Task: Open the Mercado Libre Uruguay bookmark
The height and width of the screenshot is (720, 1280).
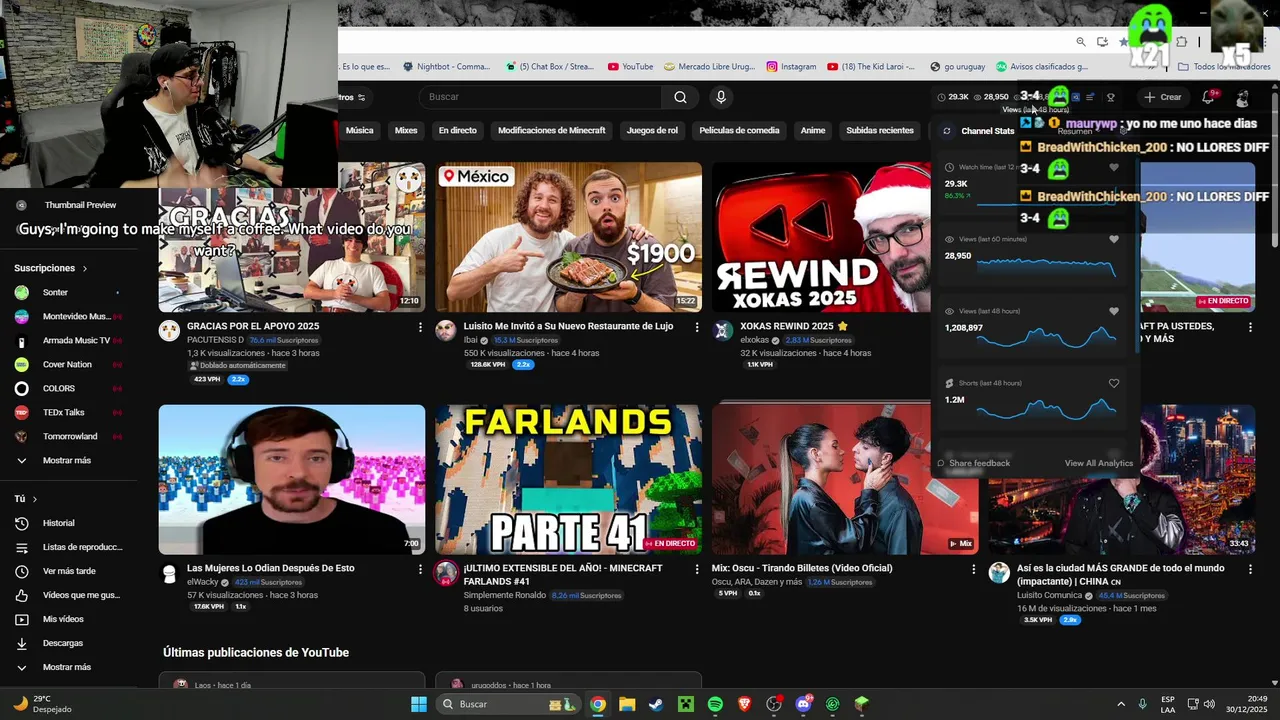Action: pos(709,67)
